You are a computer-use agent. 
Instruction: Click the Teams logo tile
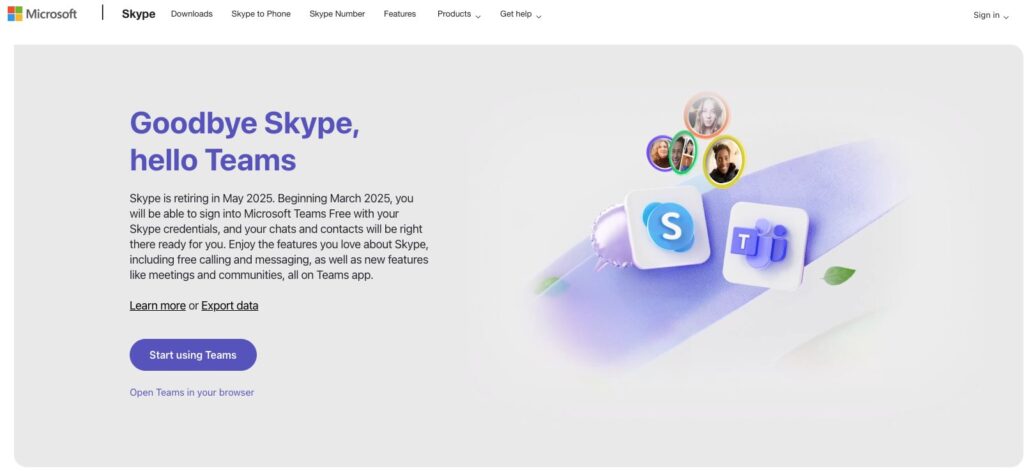tap(765, 244)
